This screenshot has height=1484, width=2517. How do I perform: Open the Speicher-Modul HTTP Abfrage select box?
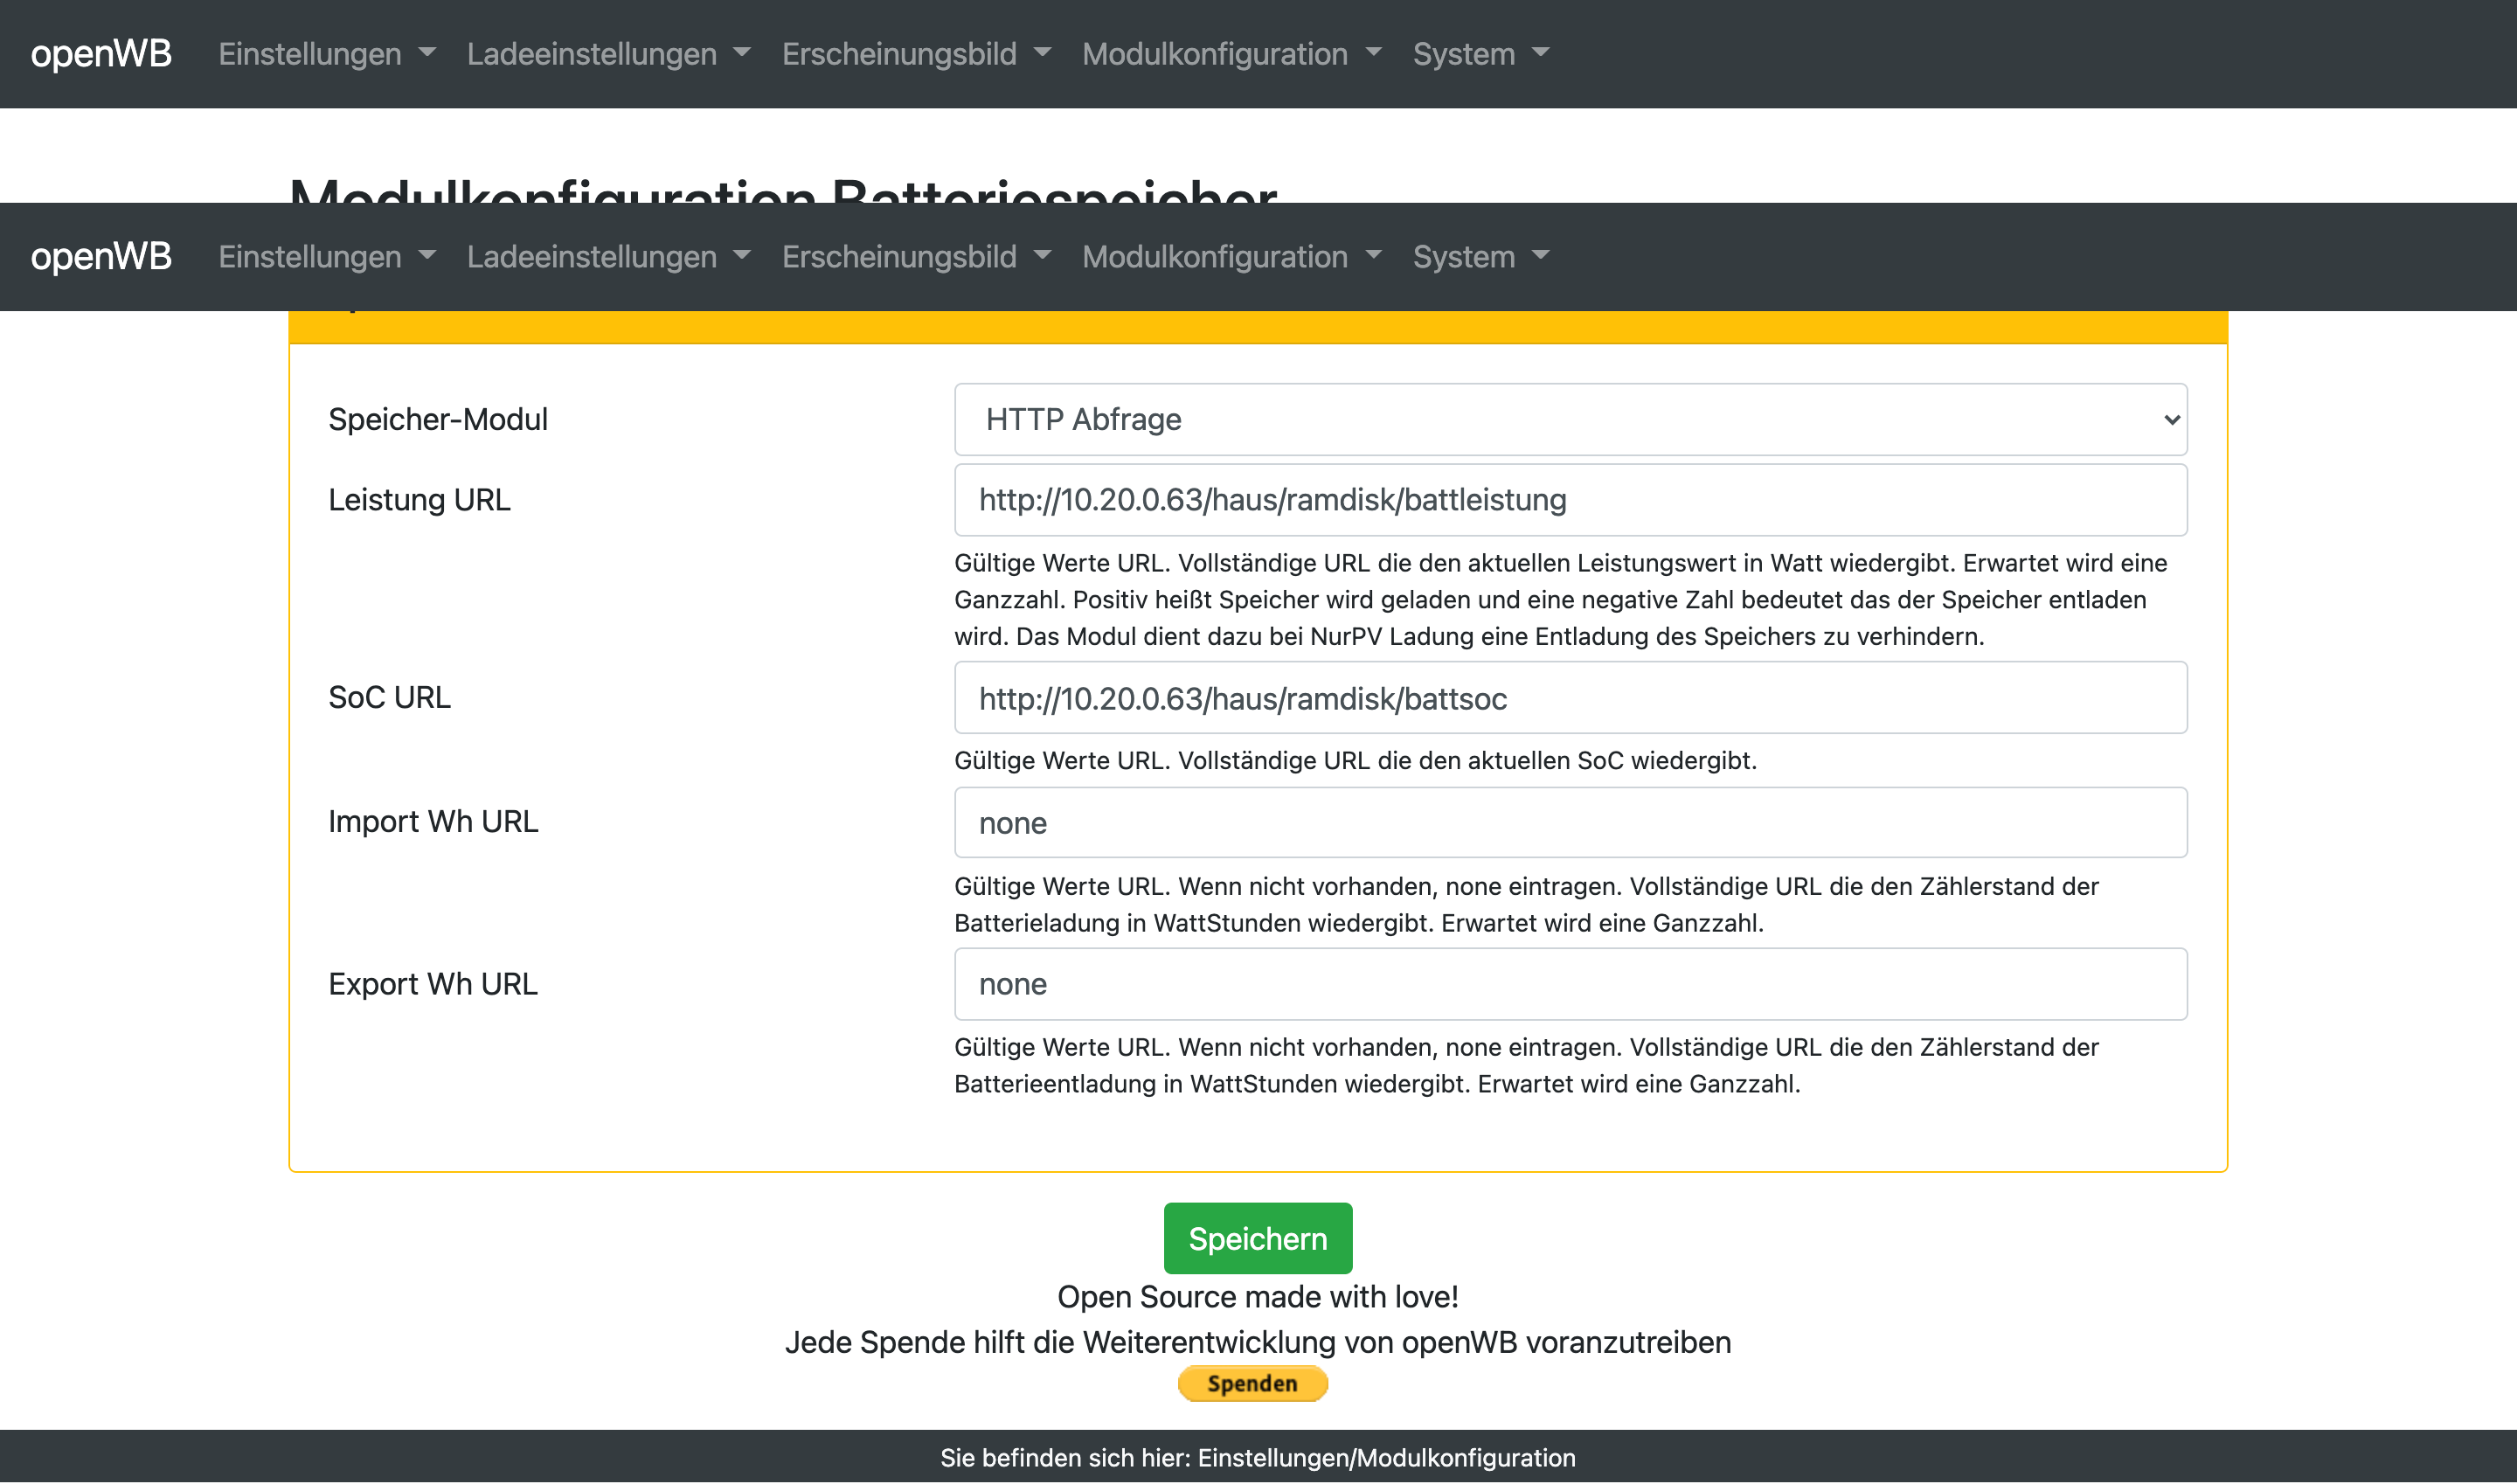click(1568, 420)
